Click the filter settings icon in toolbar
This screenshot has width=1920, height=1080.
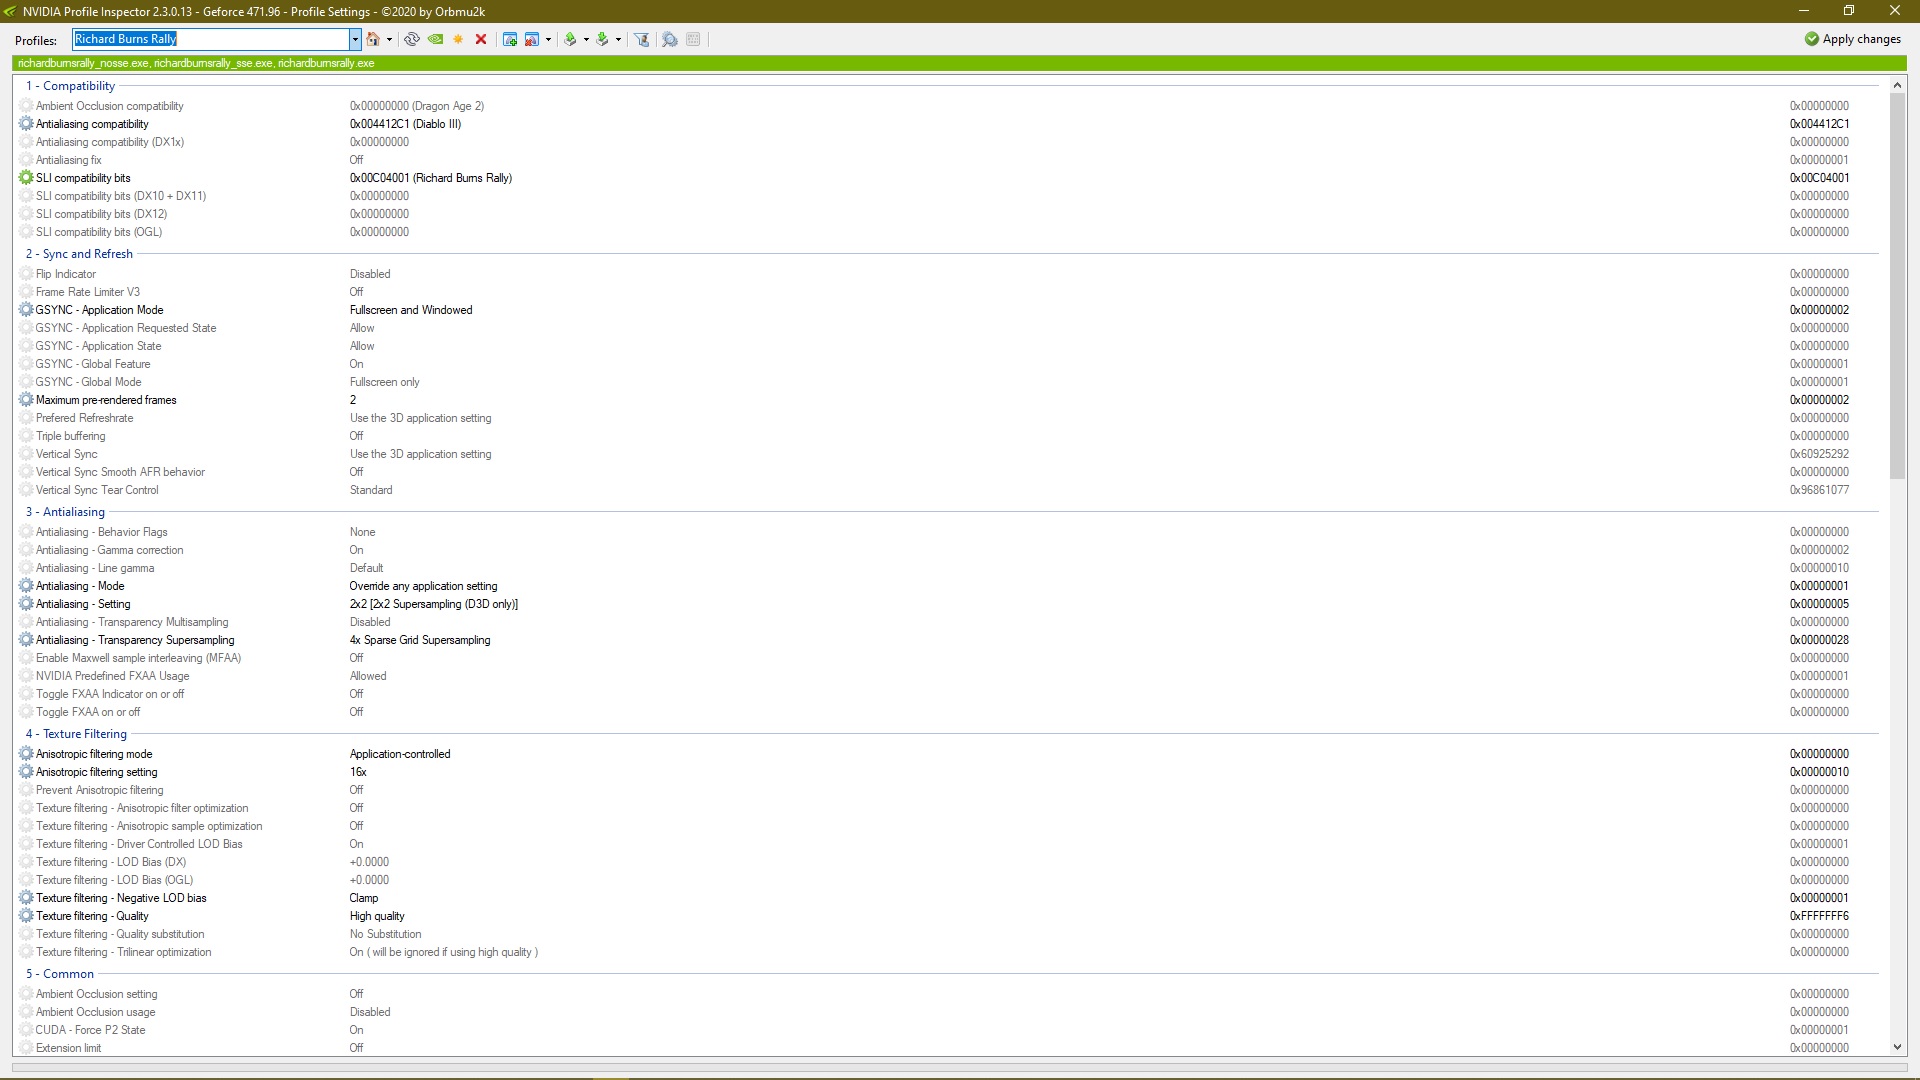(x=642, y=39)
